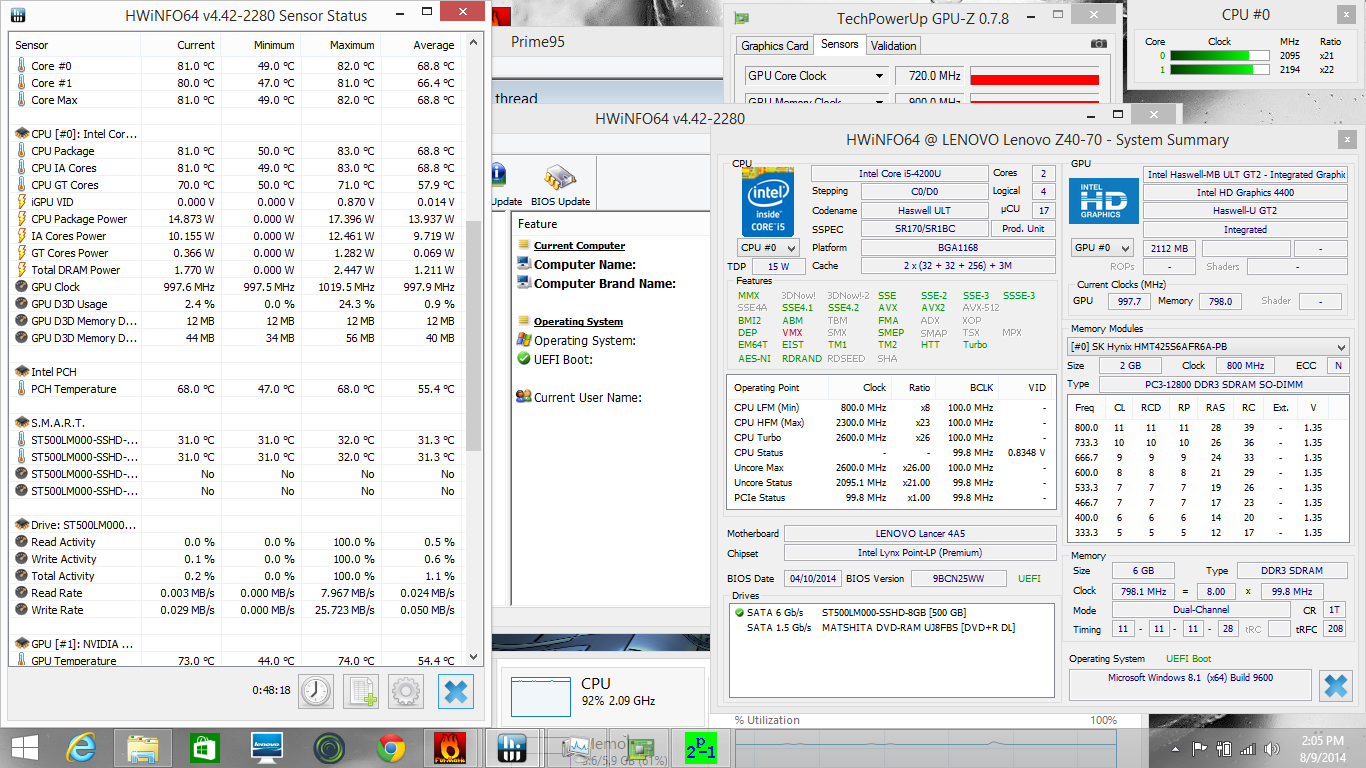Open the Validation tab in GPU-Z
The image size is (1366, 768).
point(893,46)
